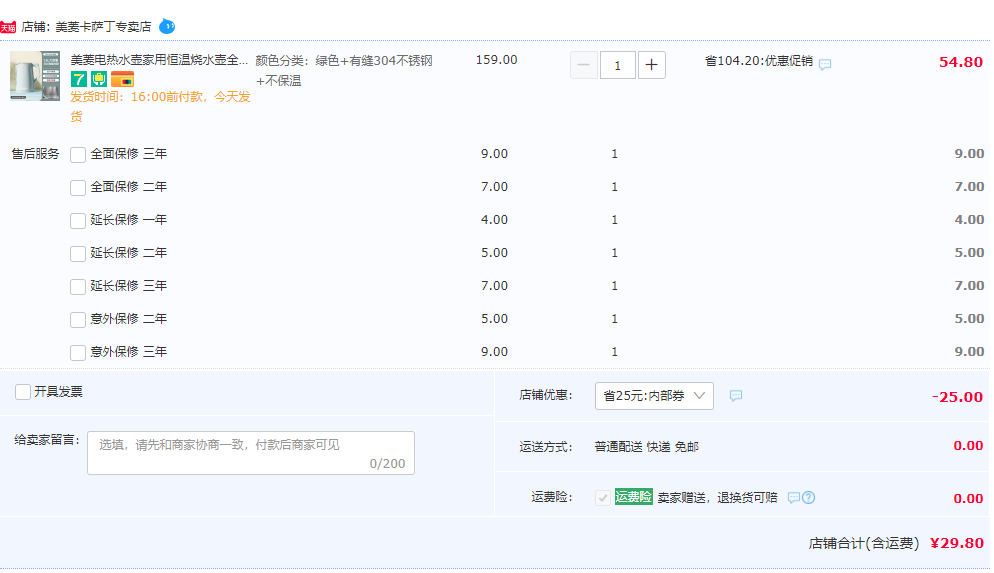
Task: Open the store discount comment icon
Action: pyautogui.click(x=735, y=396)
